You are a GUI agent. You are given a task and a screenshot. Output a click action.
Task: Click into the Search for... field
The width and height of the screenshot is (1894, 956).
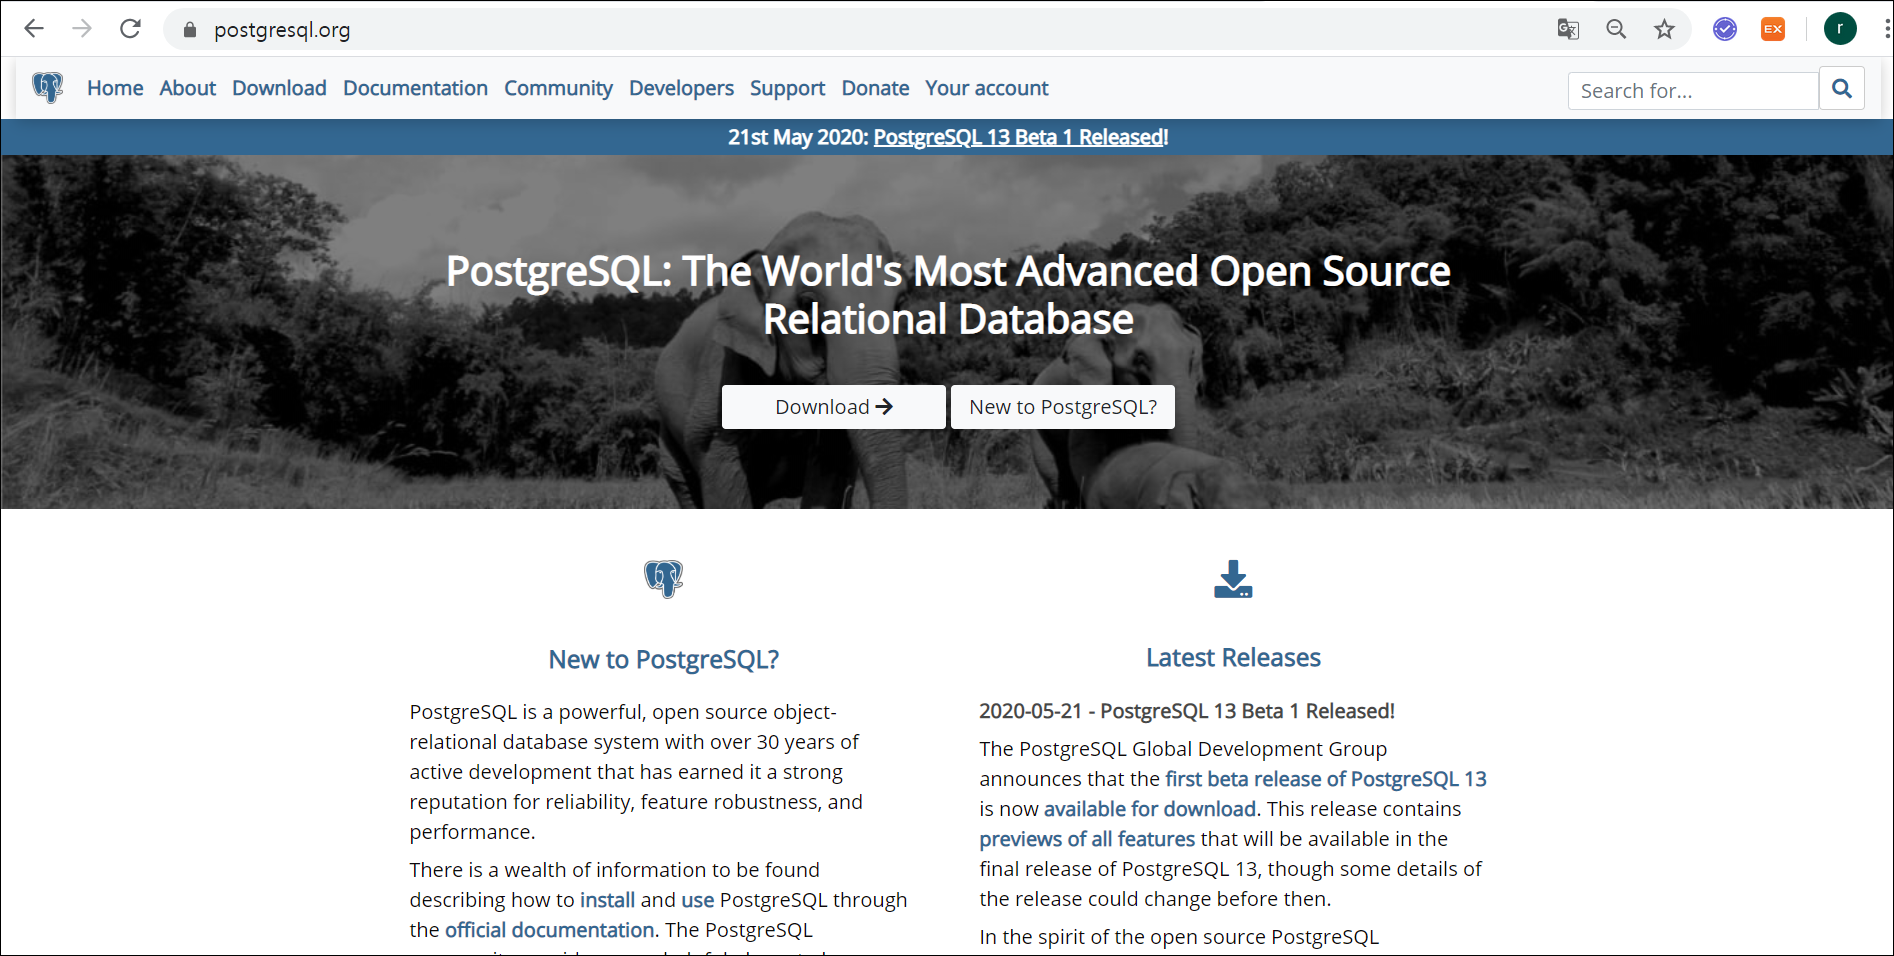(x=1693, y=91)
